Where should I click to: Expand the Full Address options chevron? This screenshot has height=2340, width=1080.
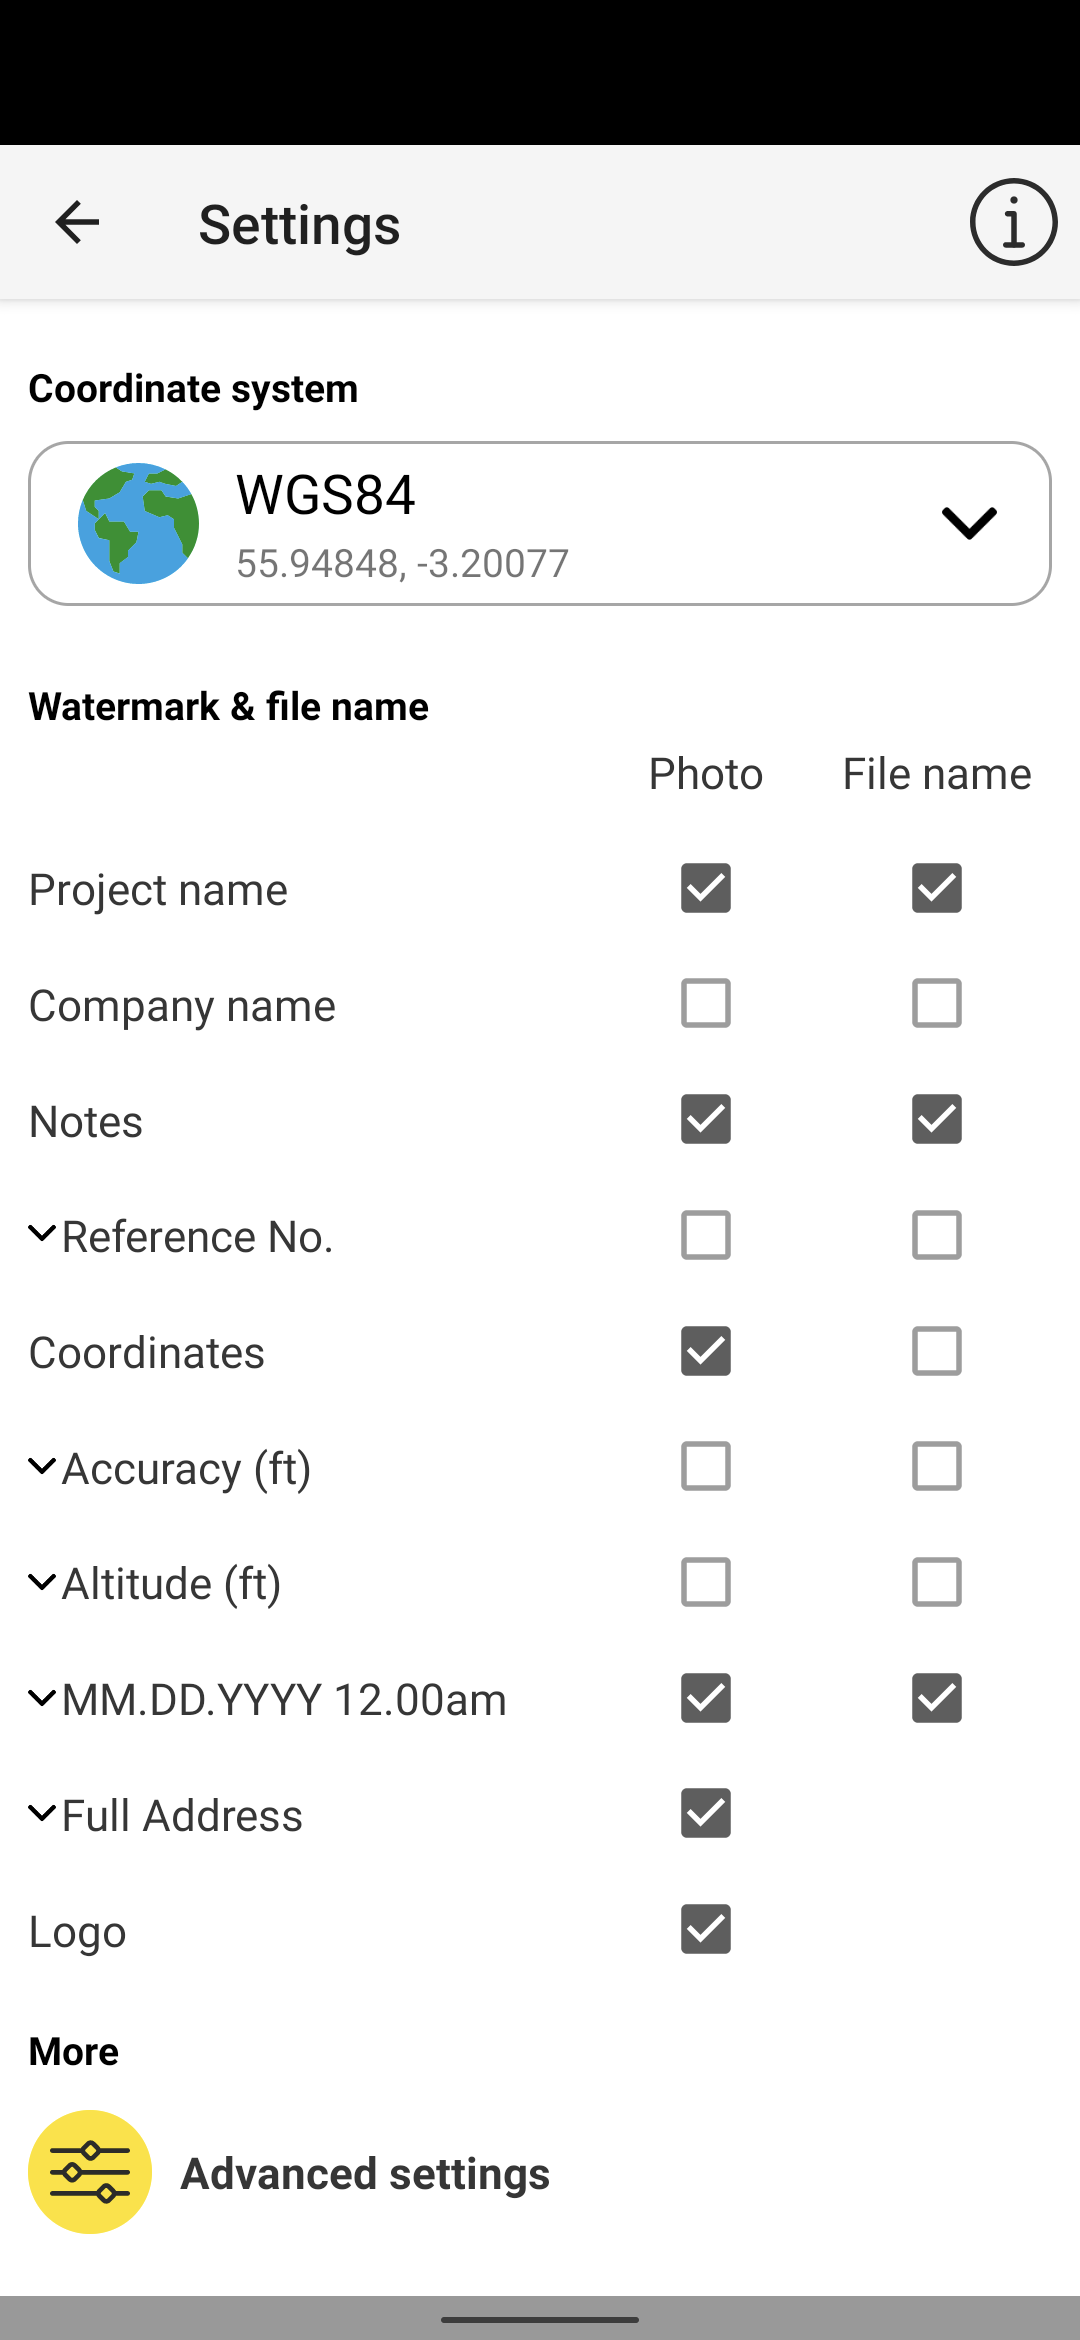click(42, 1813)
